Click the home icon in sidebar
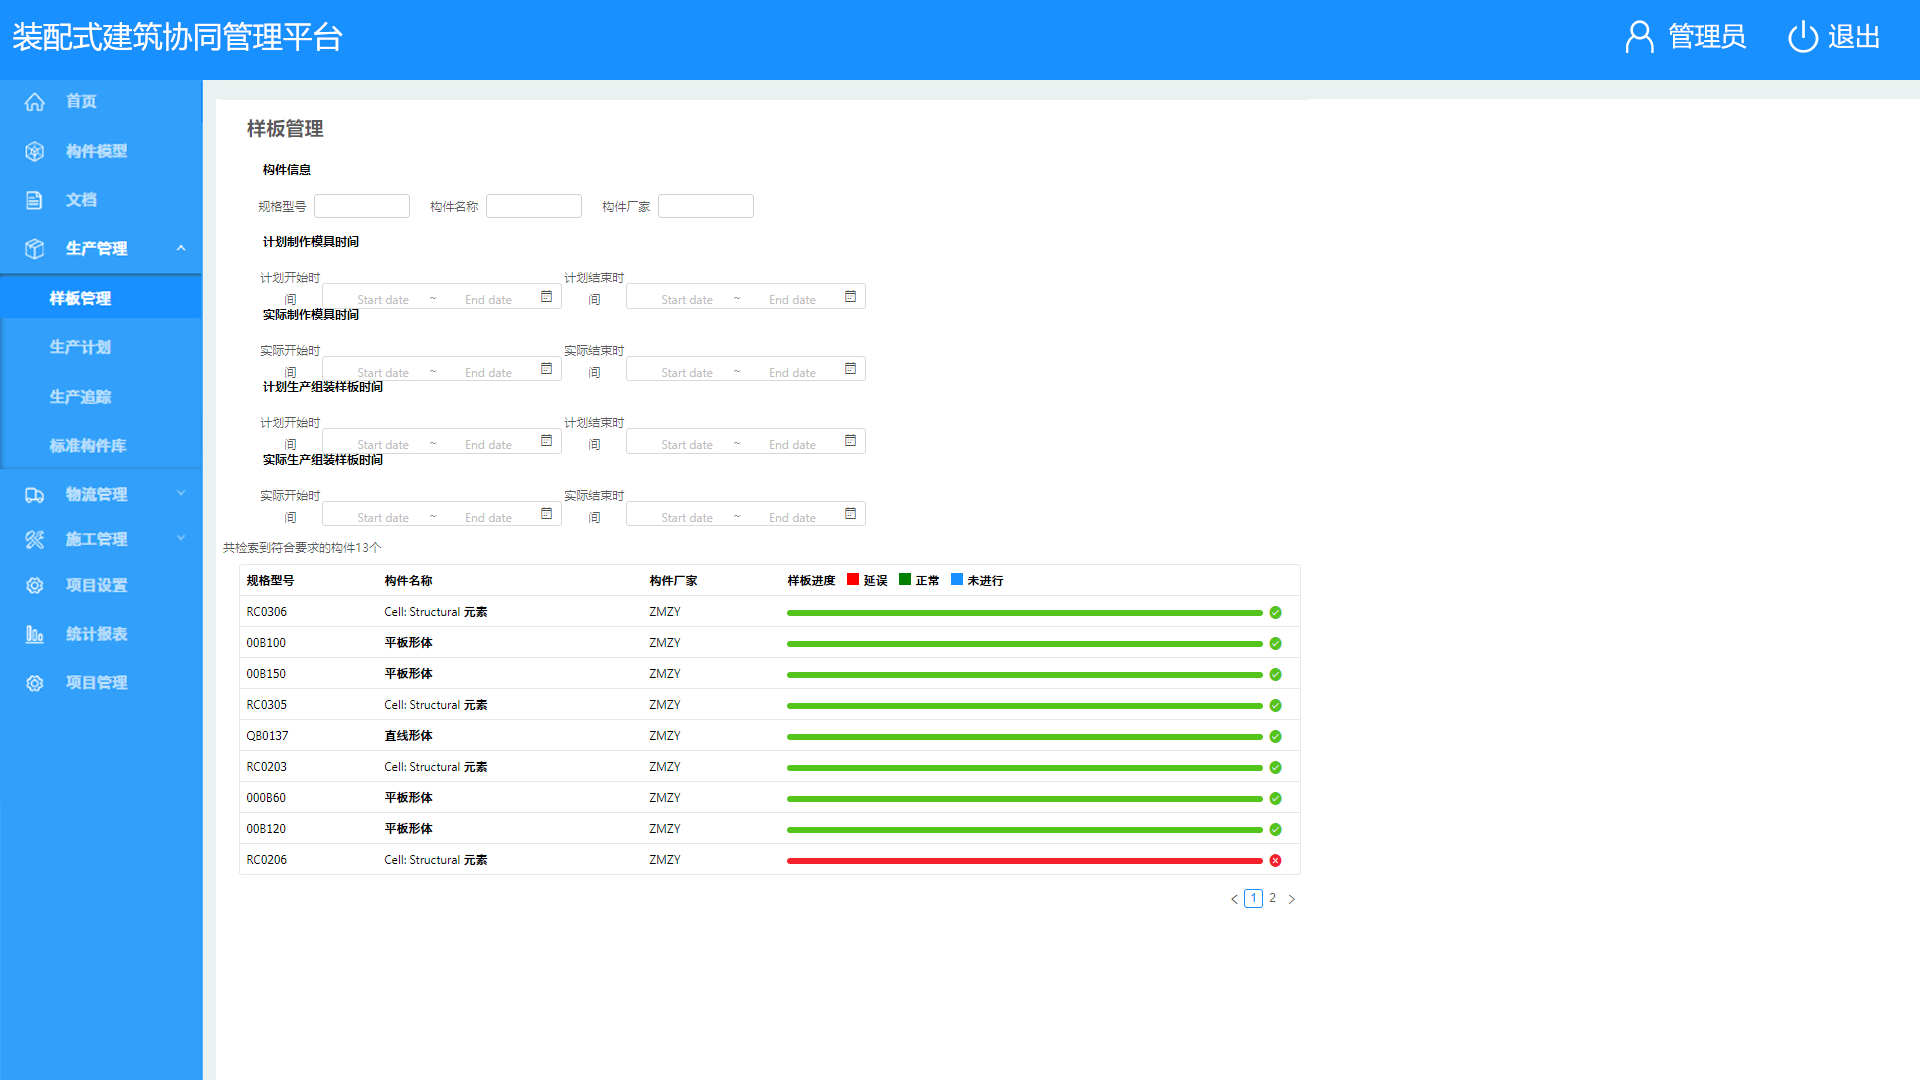Screen dimensions: 1920x1080 tap(35, 102)
